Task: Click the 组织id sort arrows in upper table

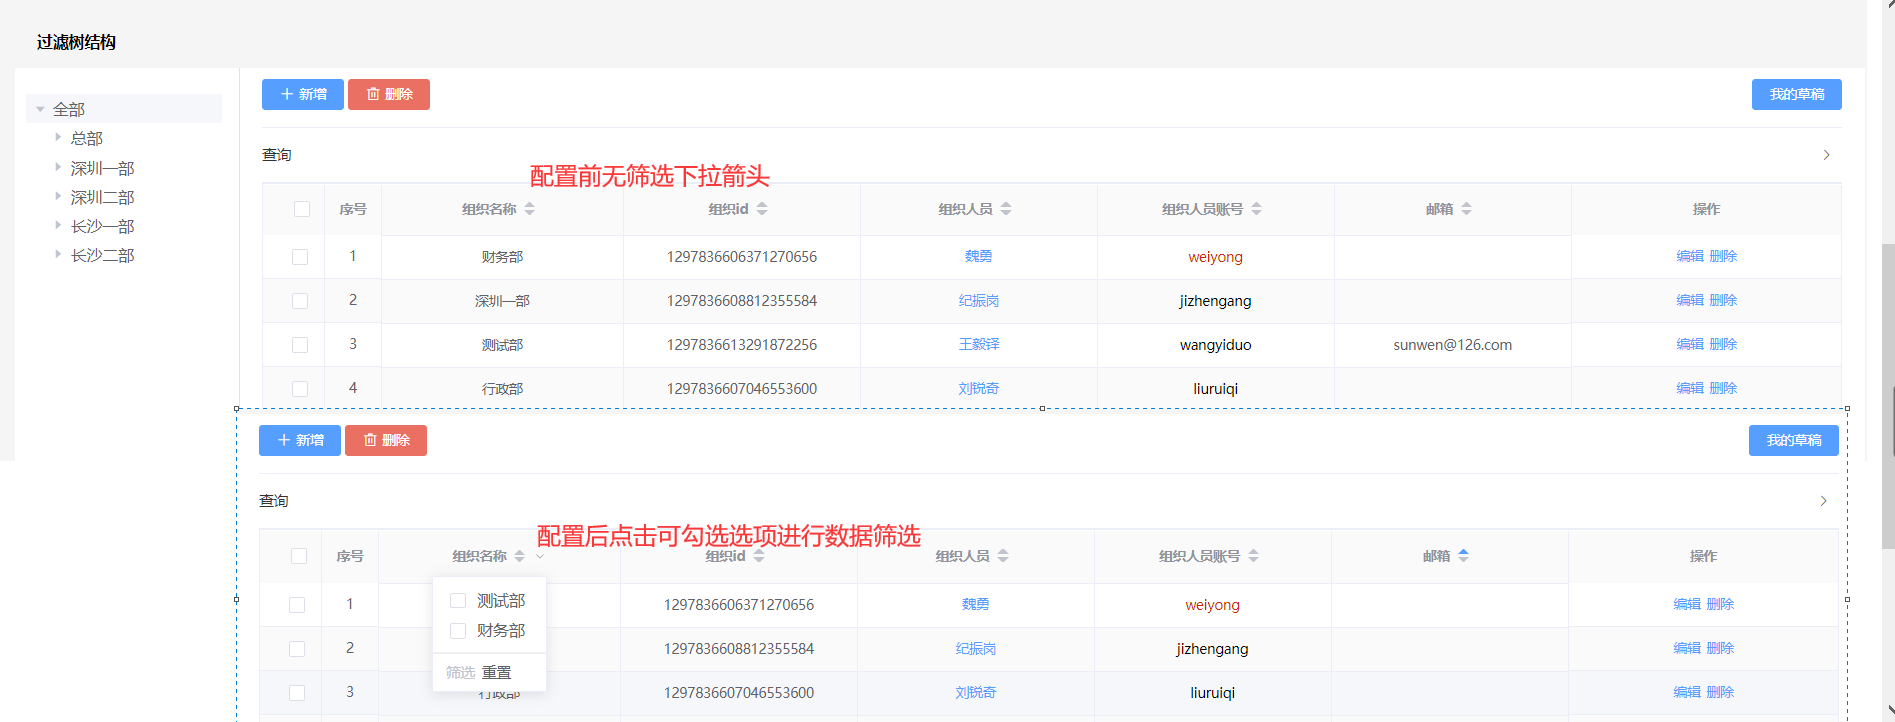Action: point(762,209)
